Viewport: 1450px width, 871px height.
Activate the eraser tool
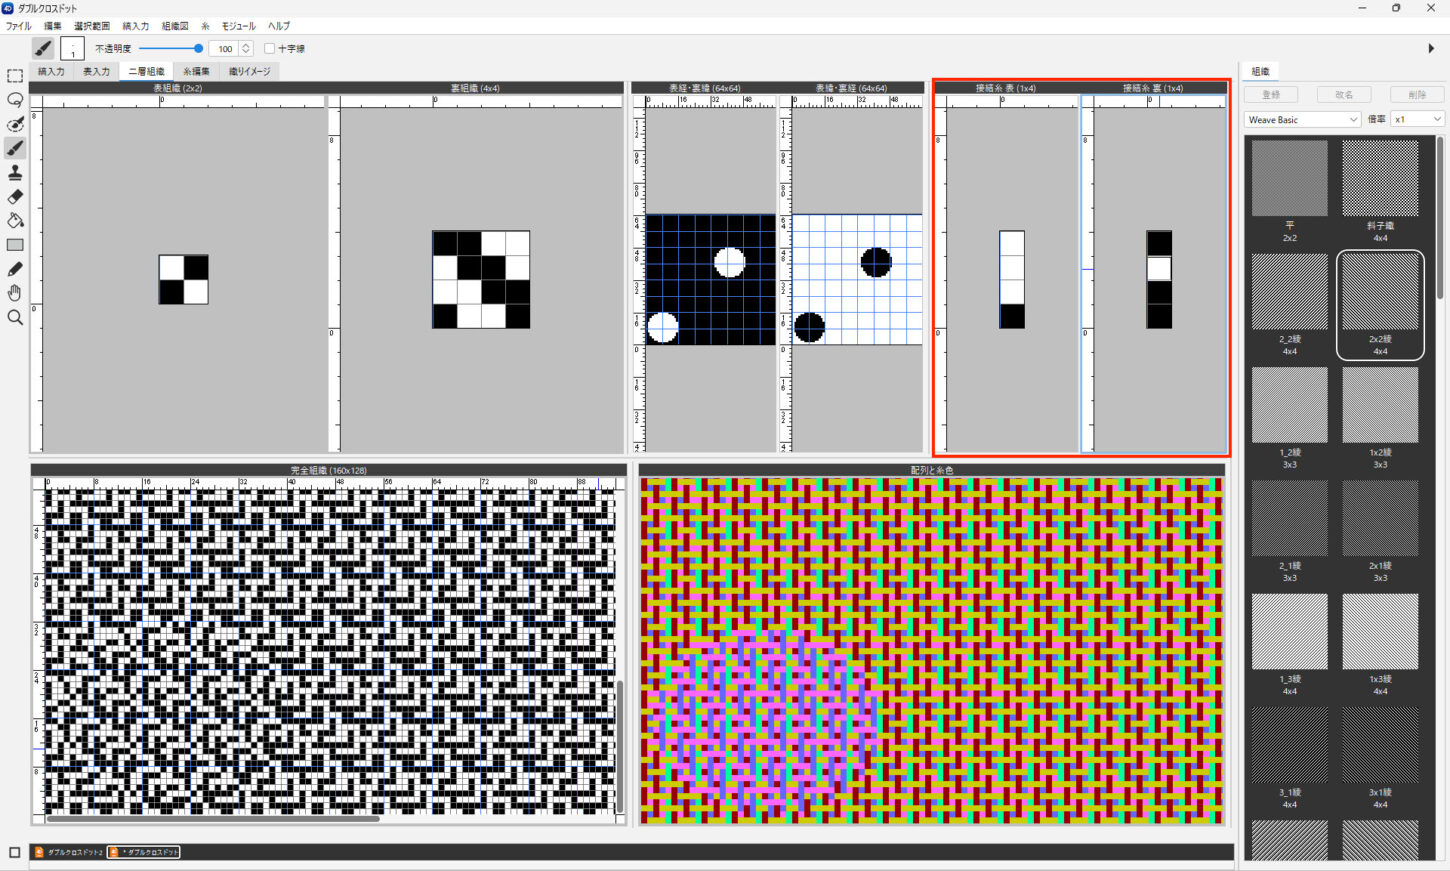[x=15, y=197]
